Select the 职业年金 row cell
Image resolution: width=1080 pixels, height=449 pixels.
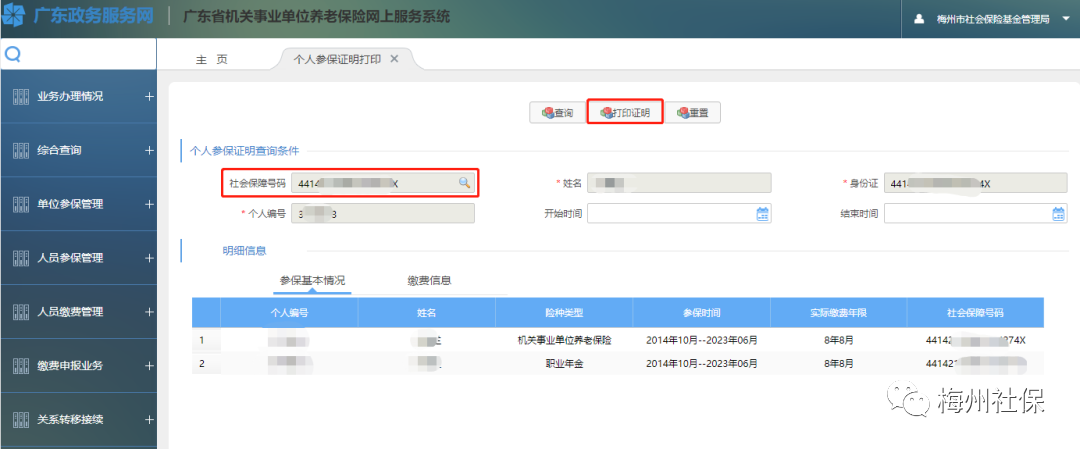click(564, 363)
